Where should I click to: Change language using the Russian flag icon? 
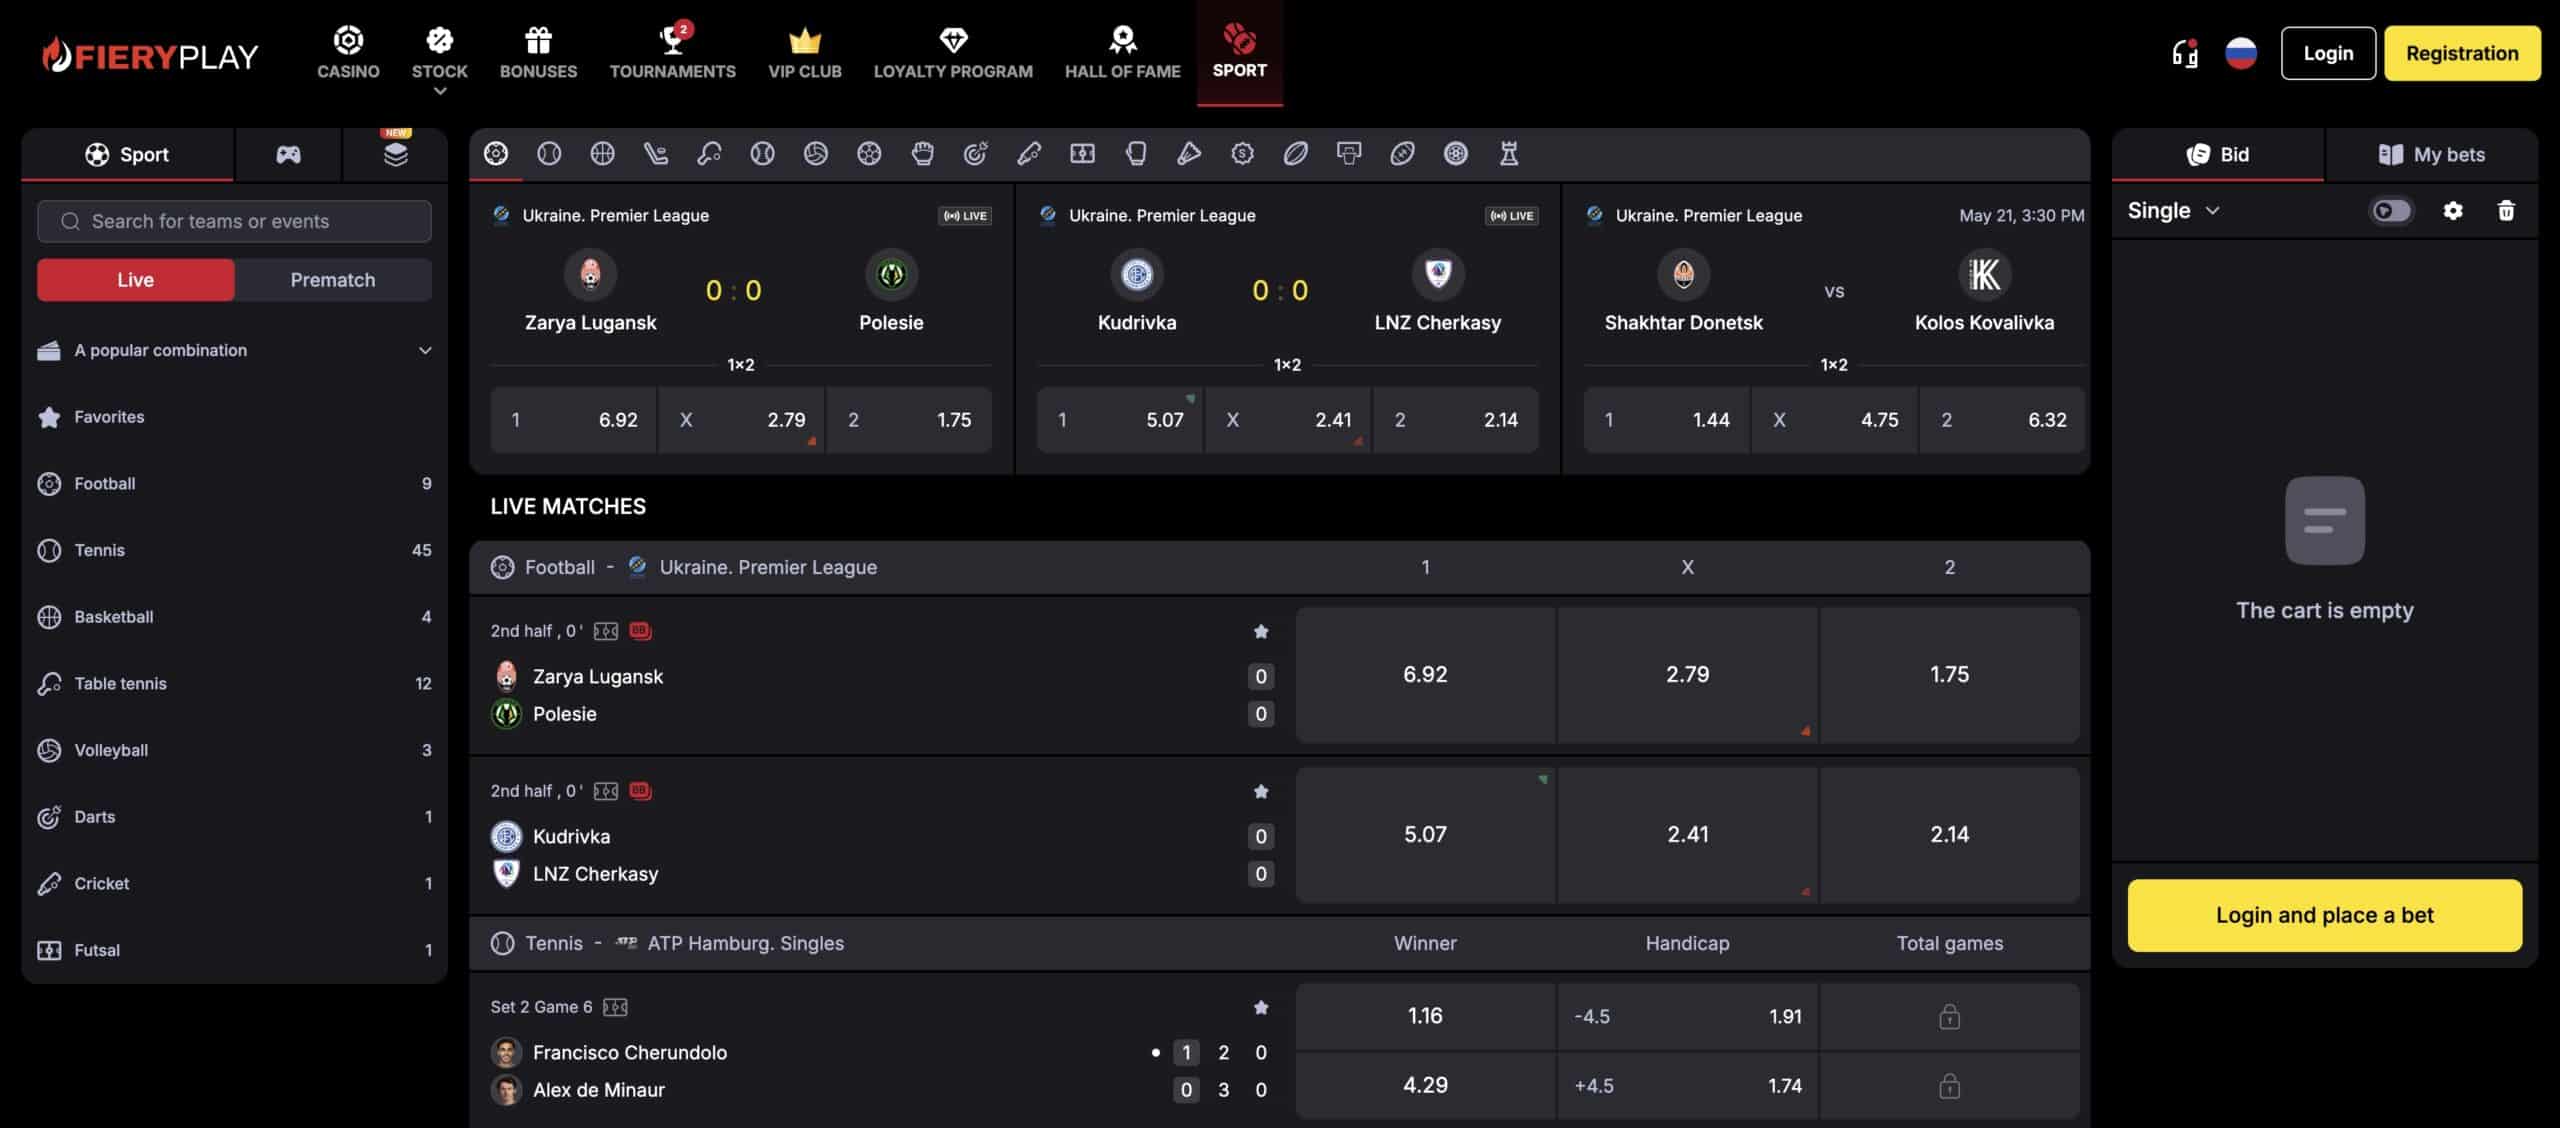click(2241, 53)
